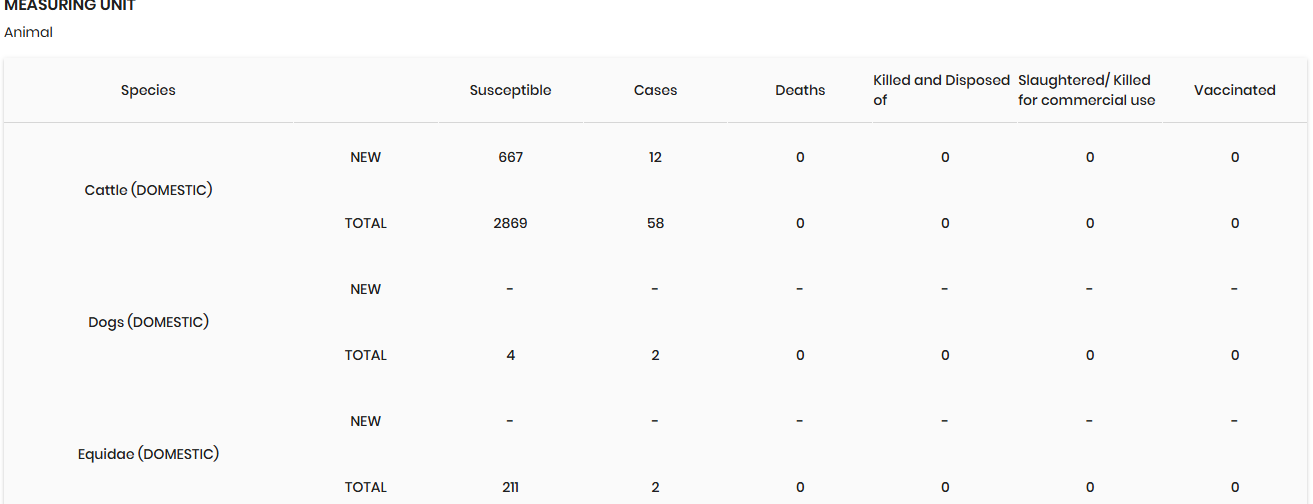The image size is (1313, 504).
Task: Click Dogs total susceptible value 4
Action: (x=510, y=355)
